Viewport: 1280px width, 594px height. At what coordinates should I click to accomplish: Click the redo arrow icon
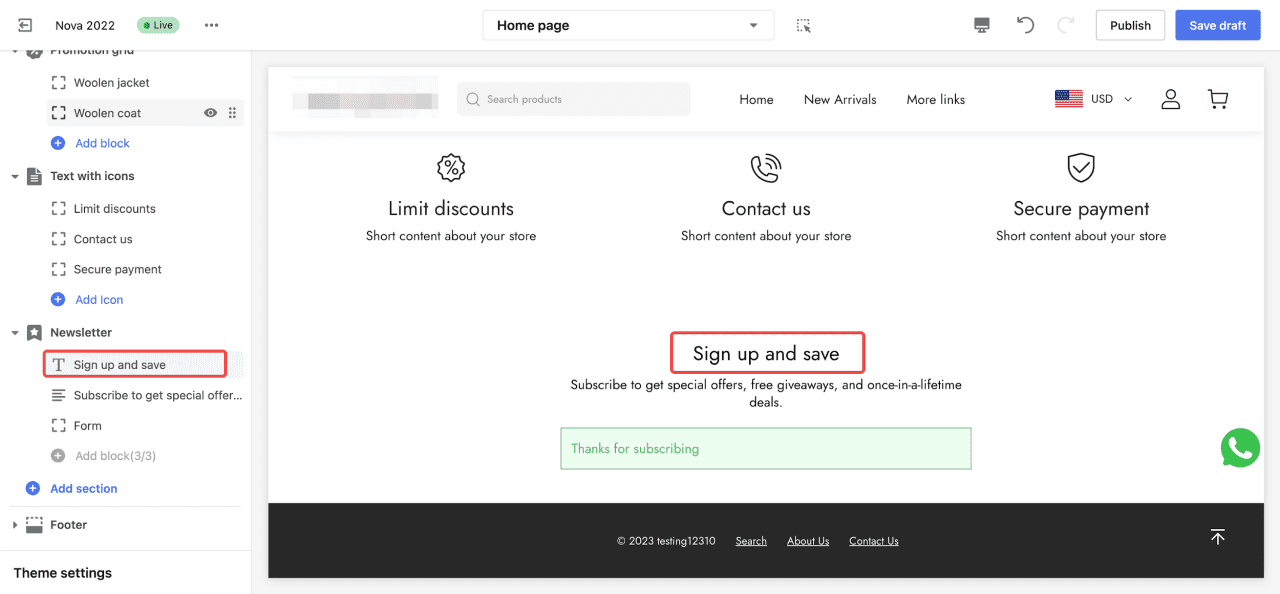[1066, 25]
